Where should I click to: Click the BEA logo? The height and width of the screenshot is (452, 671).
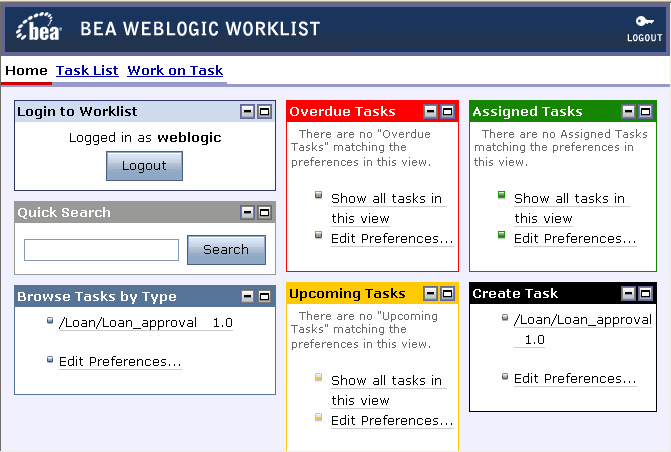point(40,29)
